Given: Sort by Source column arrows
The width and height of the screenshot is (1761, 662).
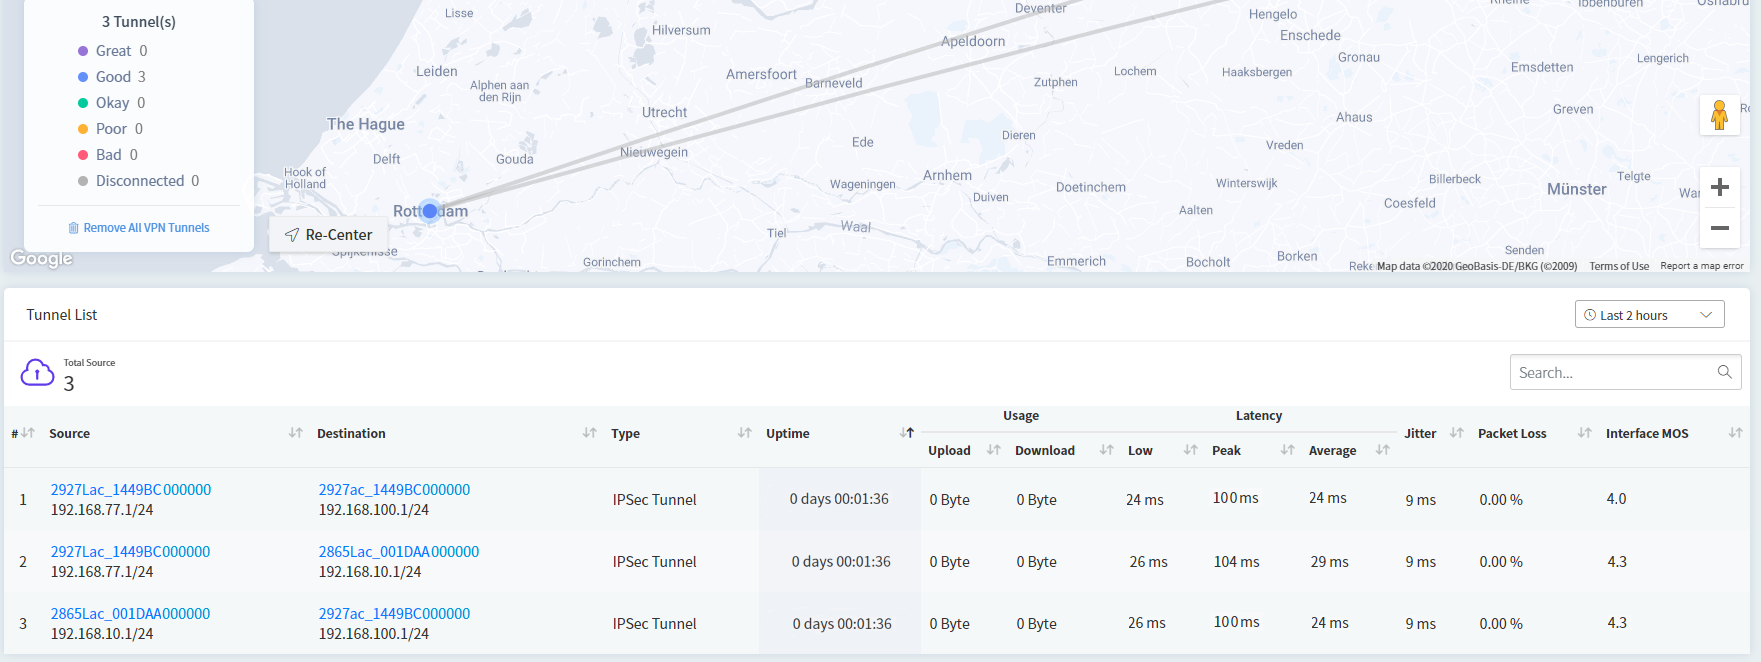Looking at the screenshot, I should (x=296, y=433).
